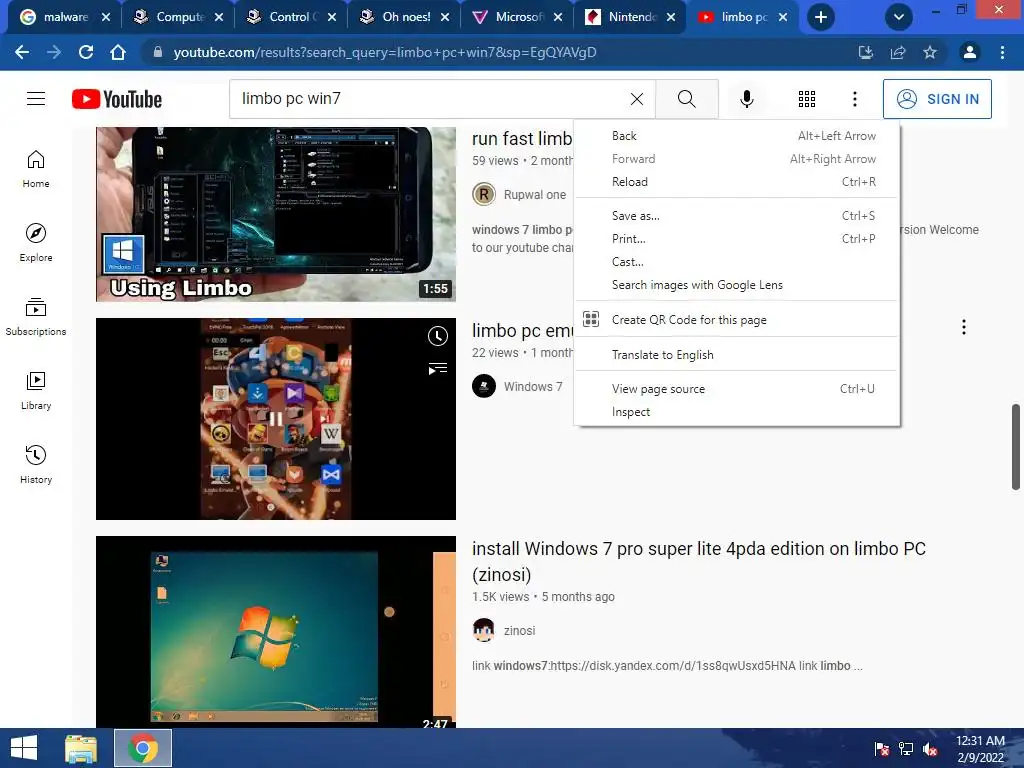
Task: Select Translate to English
Action: click(x=736, y=355)
